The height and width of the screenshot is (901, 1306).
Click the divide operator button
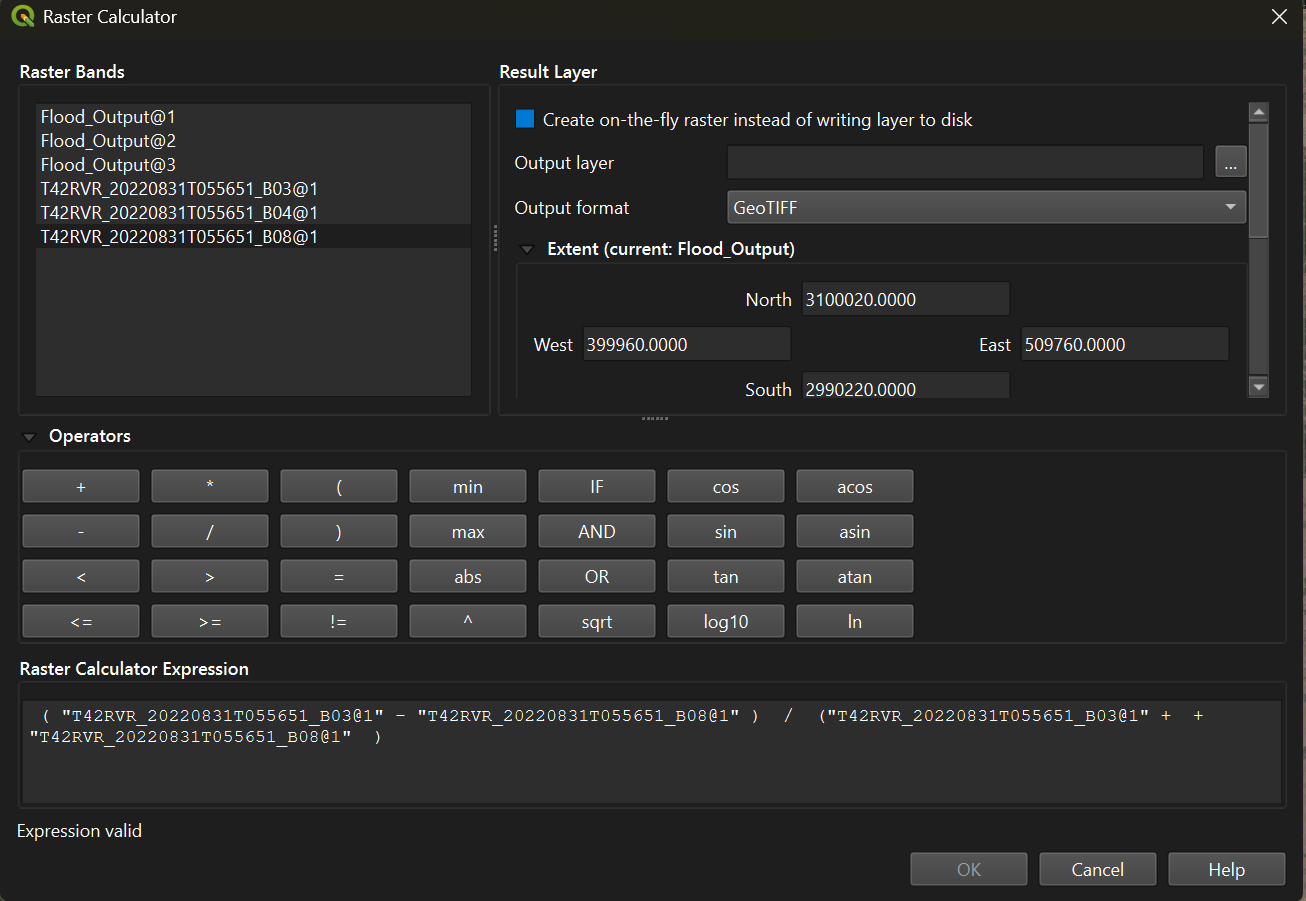[210, 532]
